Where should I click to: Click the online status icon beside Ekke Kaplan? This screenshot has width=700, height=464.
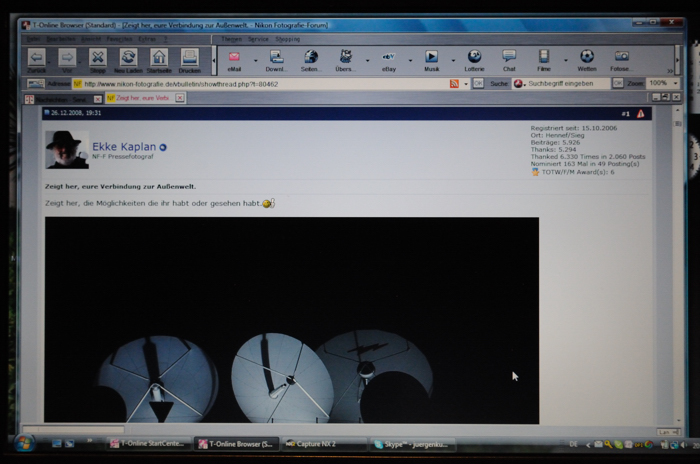(x=163, y=147)
